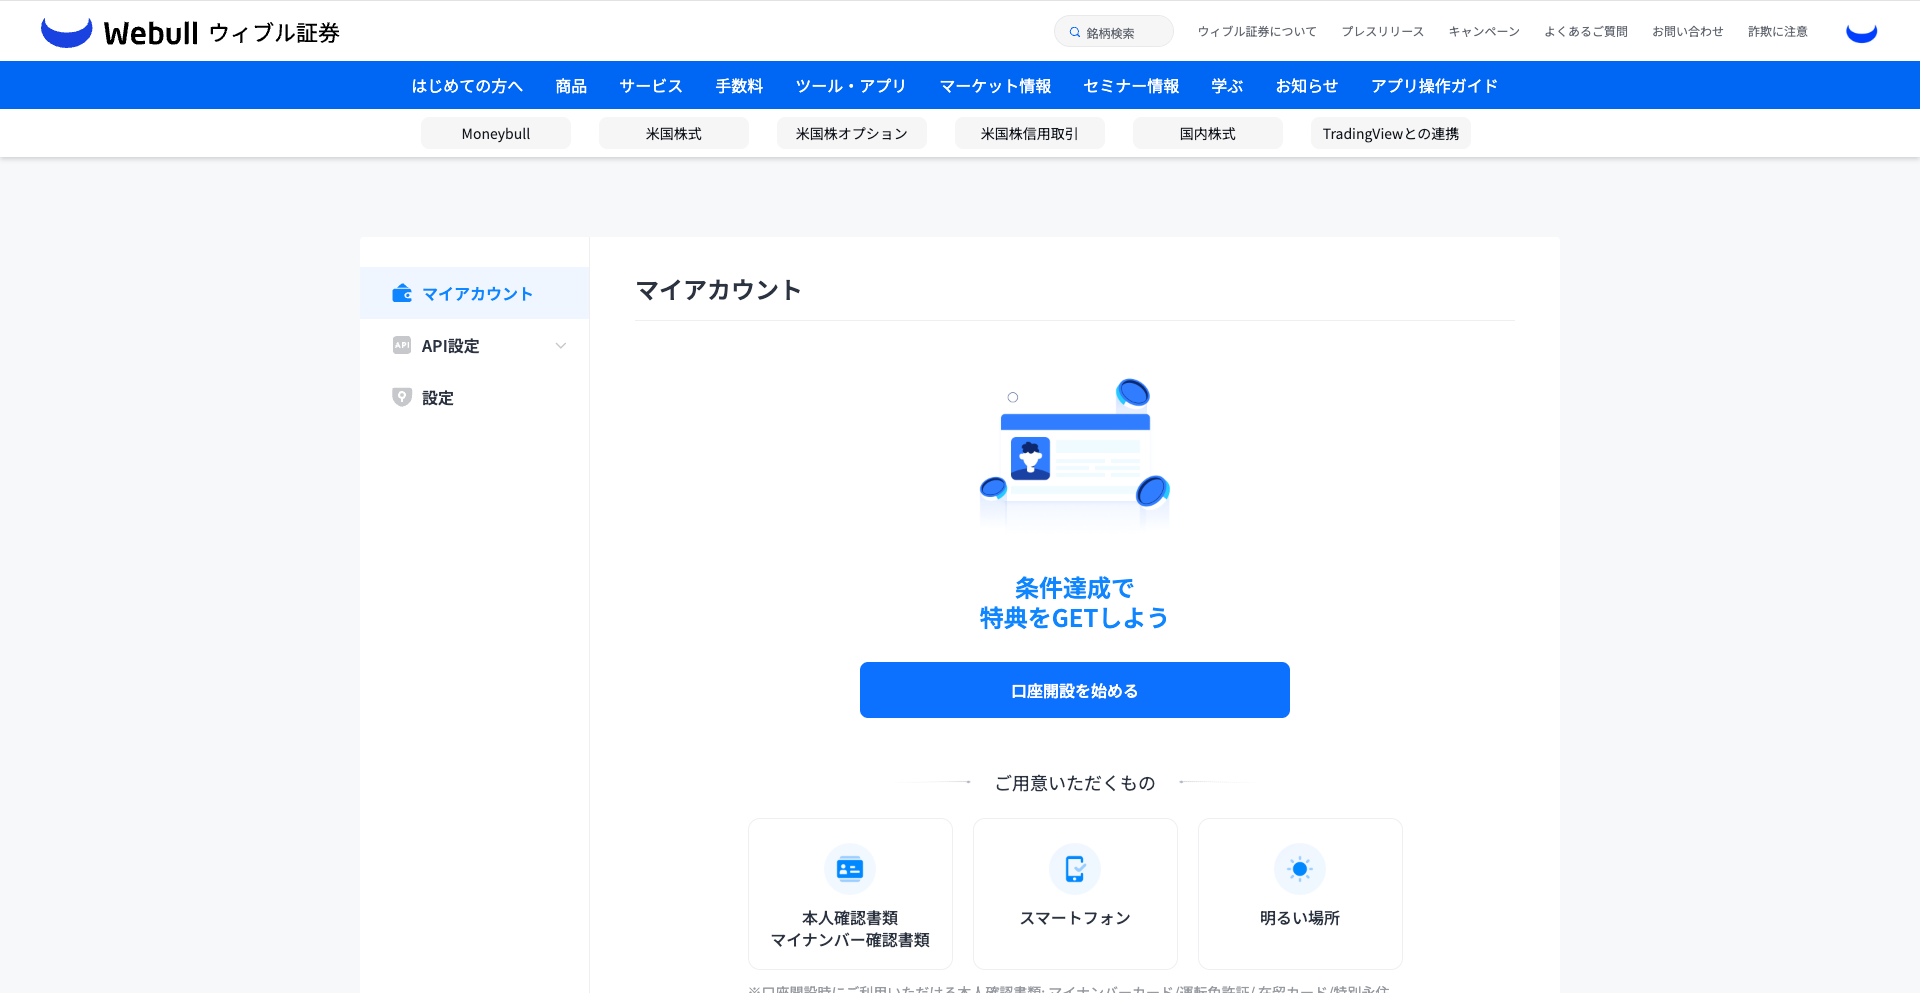Click the Webull logo in header
The image size is (1920, 993).
[x=190, y=32]
